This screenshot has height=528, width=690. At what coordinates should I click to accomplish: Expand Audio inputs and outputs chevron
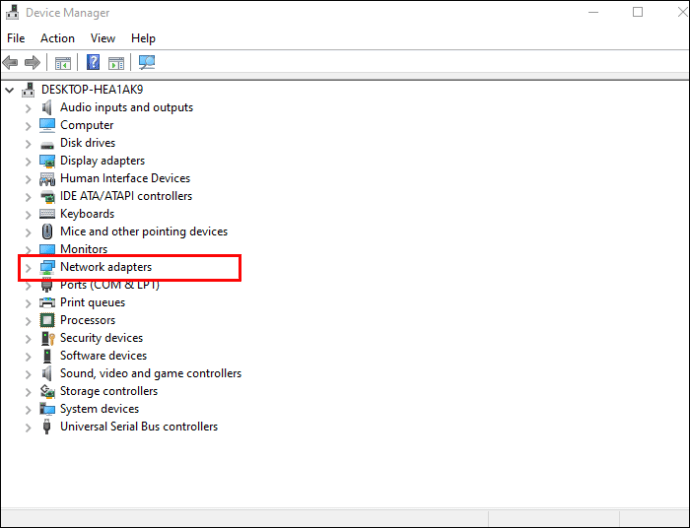click(x=28, y=108)
